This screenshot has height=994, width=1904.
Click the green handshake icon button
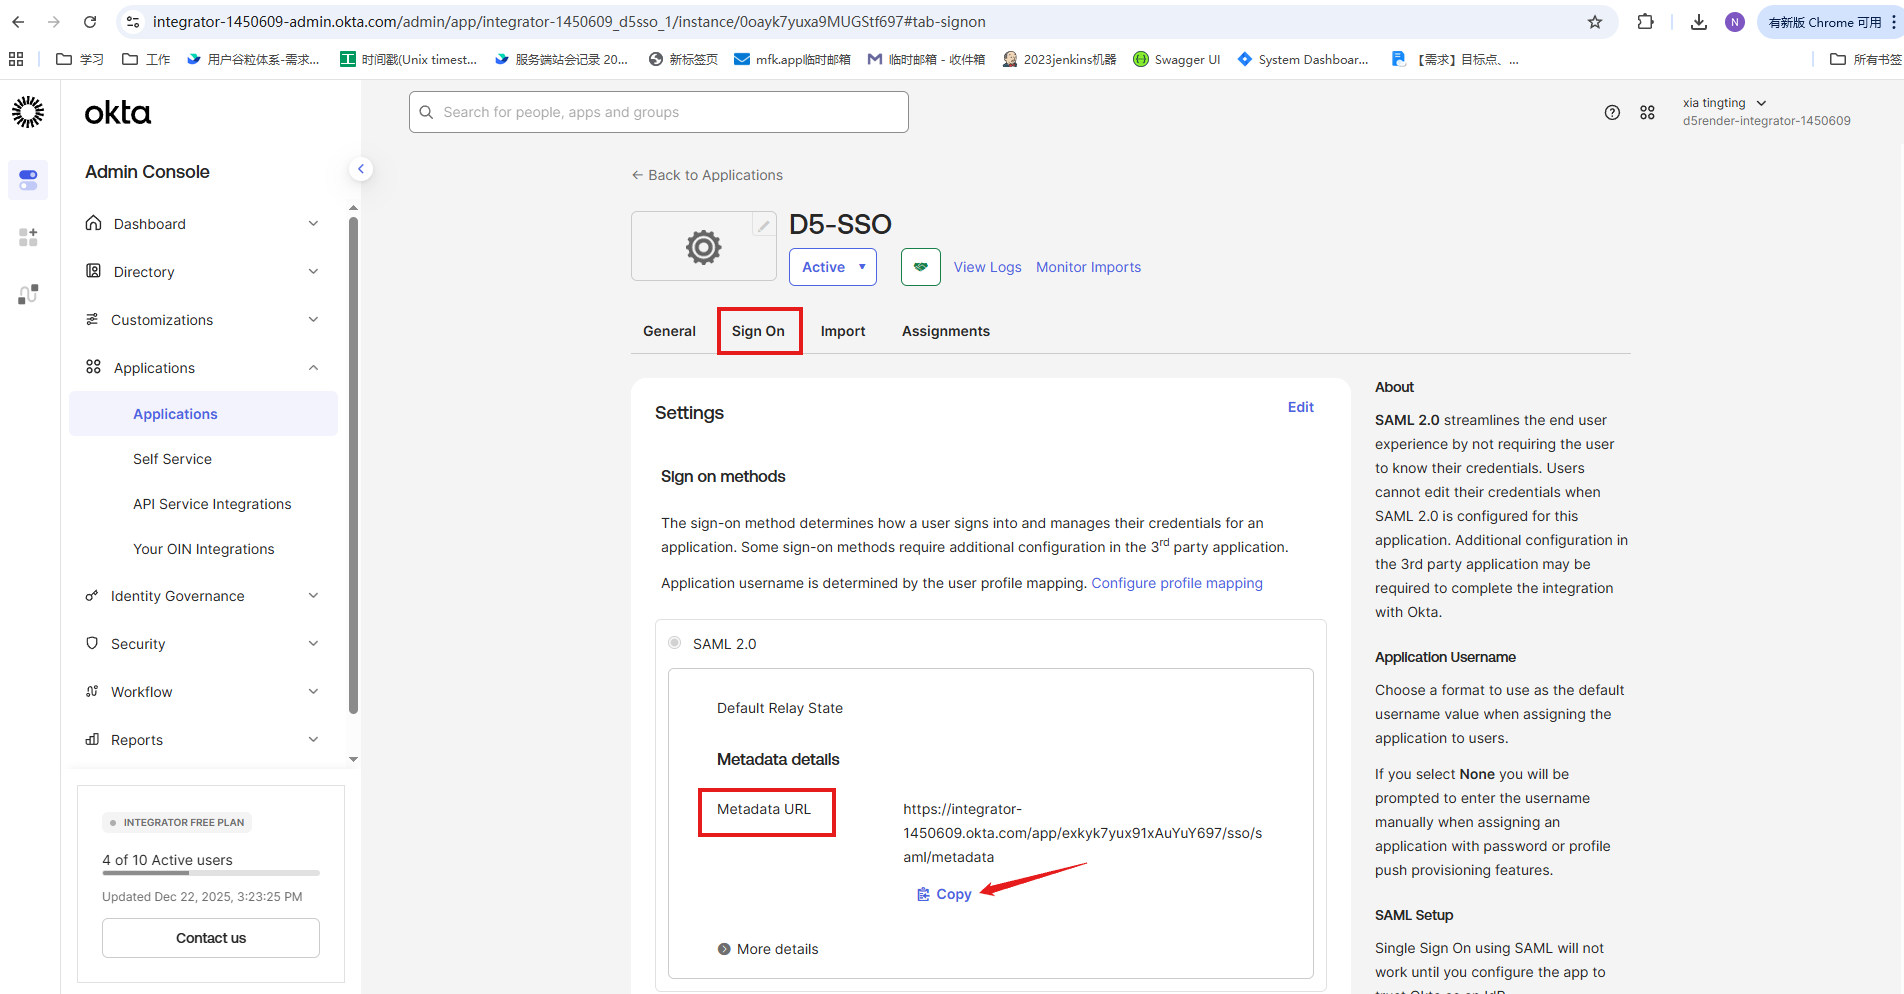920,267
